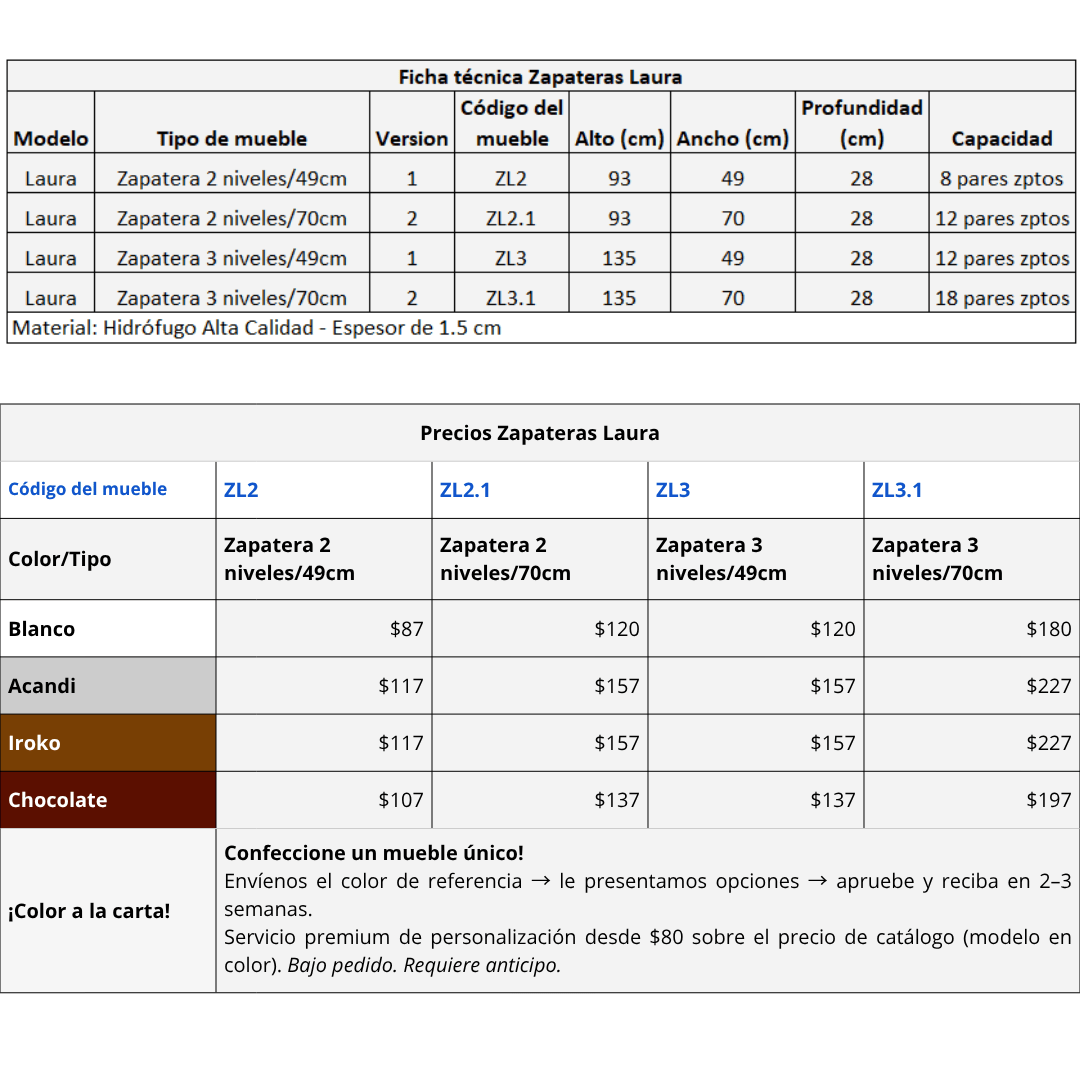Click the $107 Chocolate ZL2 price cell

click(400, 800)
